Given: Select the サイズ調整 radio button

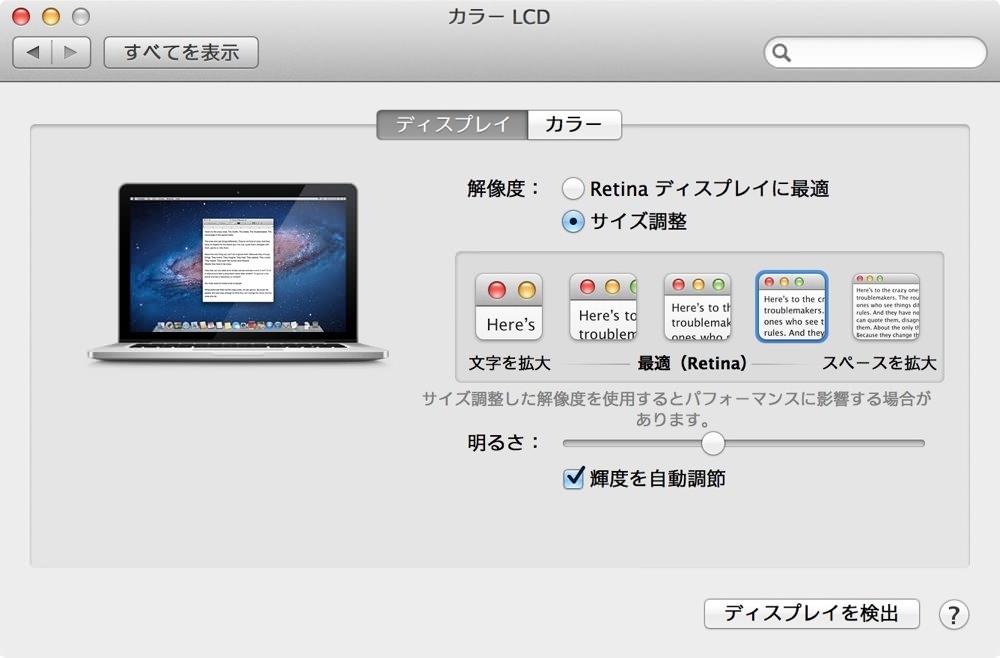Looking at the screenshot, I should pyautogui.click(x=573, y=222).
